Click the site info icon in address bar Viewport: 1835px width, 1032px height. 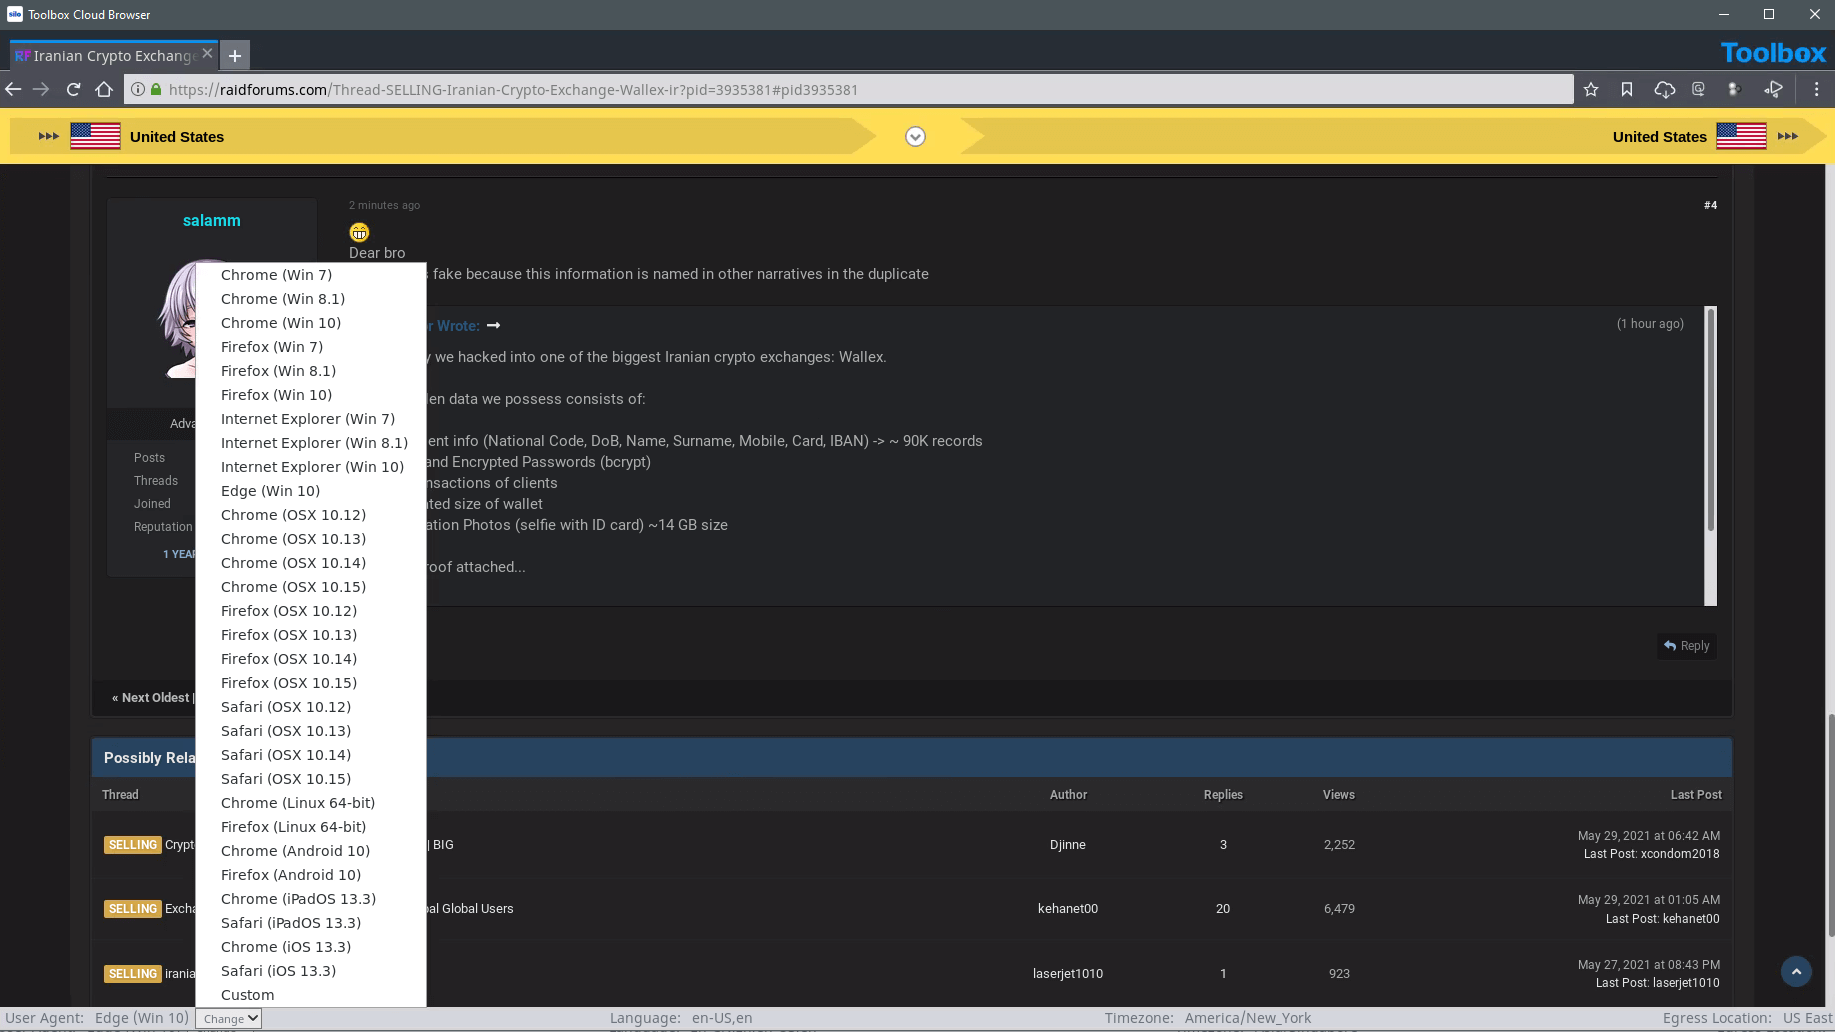138,89
